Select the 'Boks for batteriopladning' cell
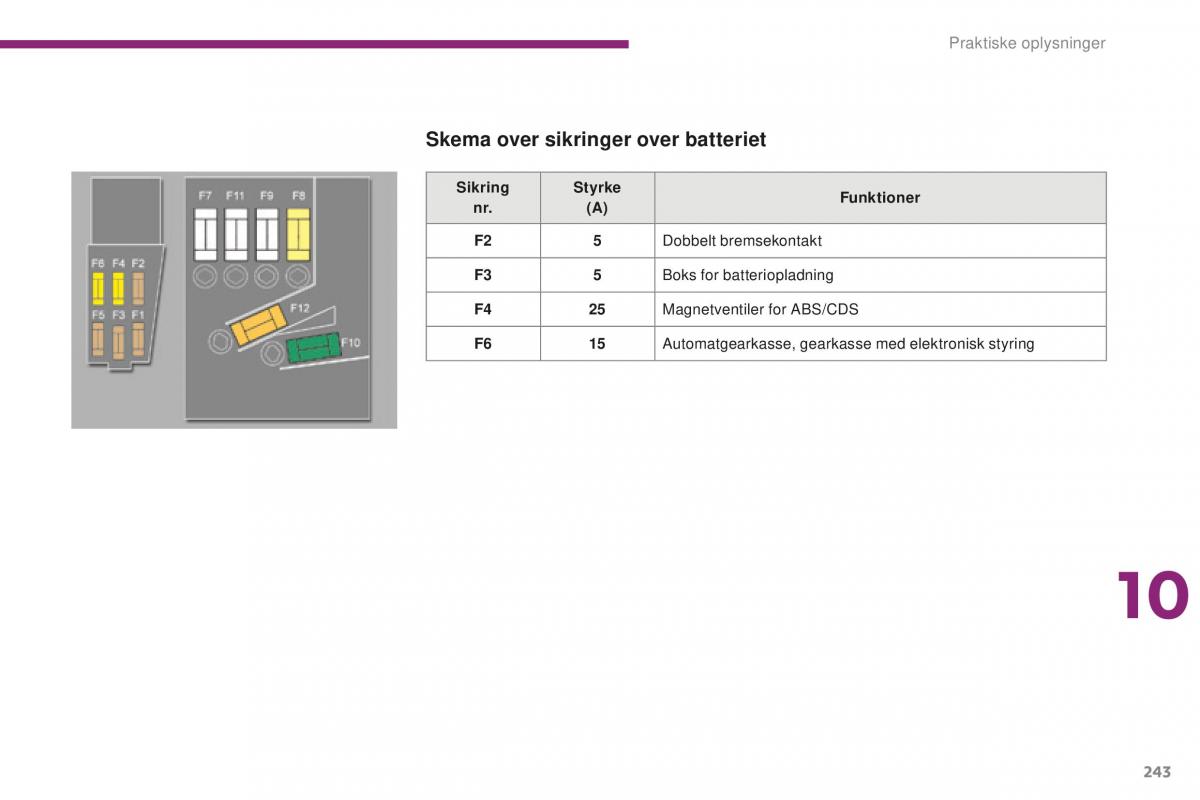Viewport: 1200px width, 800px height. 880,275
